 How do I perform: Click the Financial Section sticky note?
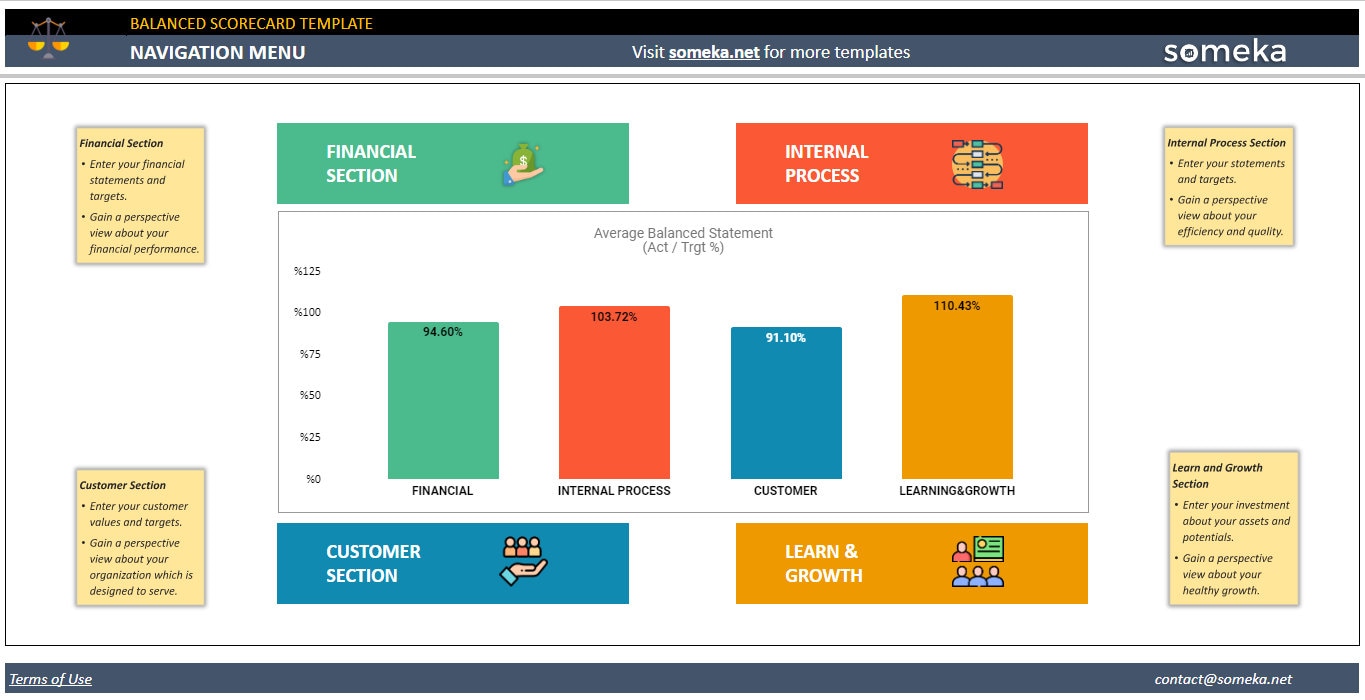pyautogui.click(x=139, y=195)
